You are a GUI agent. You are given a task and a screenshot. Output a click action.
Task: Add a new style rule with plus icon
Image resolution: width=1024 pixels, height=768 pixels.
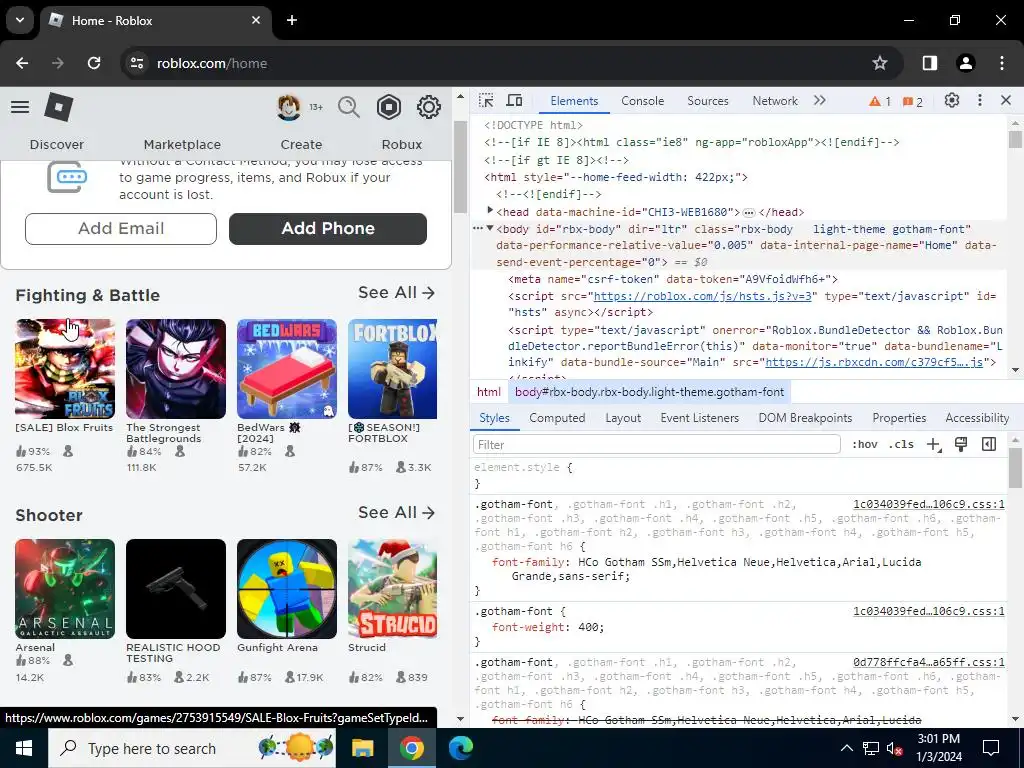[934, 445]
